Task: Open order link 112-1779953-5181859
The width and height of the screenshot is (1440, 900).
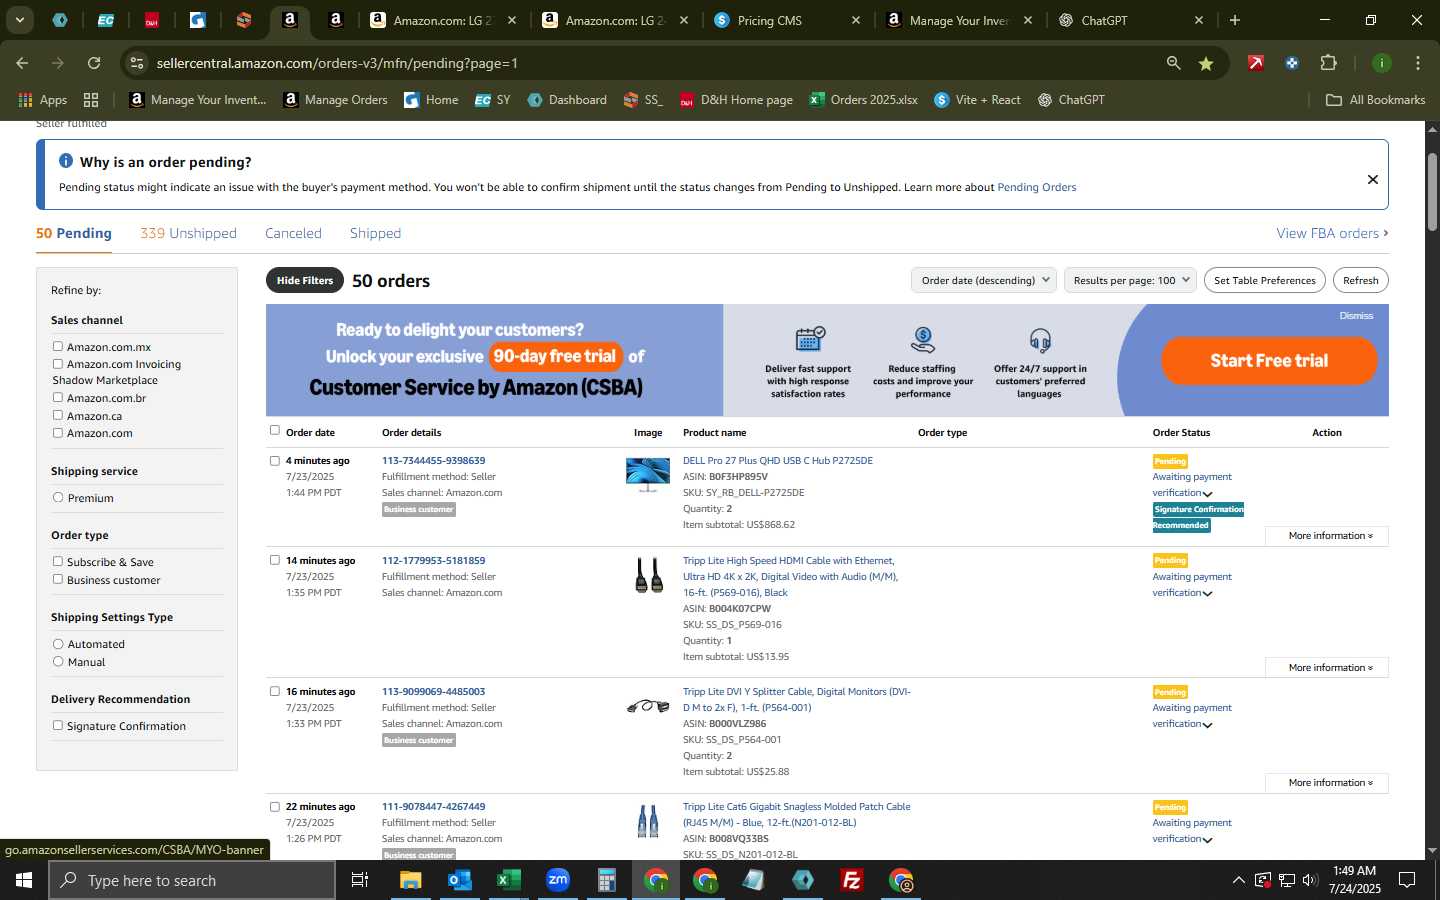Action: 433,560
